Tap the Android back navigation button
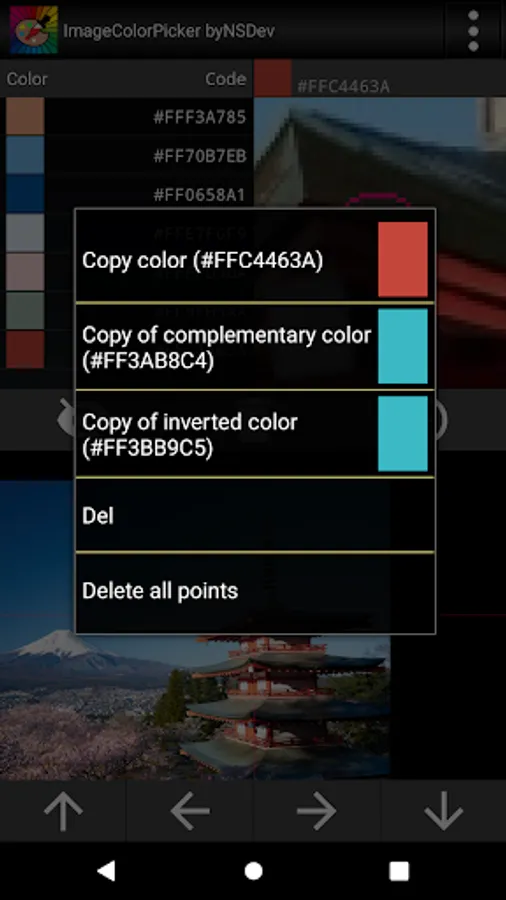Image resolution: width=506 pixels, height=900 pixels. [x=107, y=870]
